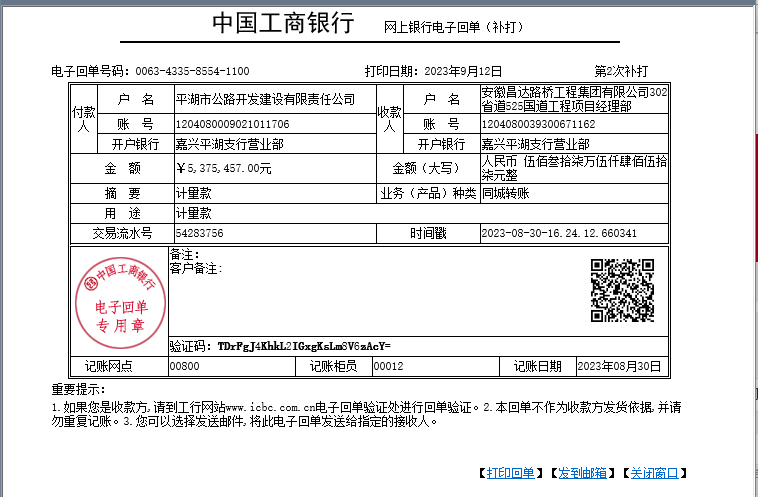Image resolution: width=758 pixels, height=497 pixels.
Task: Click the QR code image
Action: point(621,290)
